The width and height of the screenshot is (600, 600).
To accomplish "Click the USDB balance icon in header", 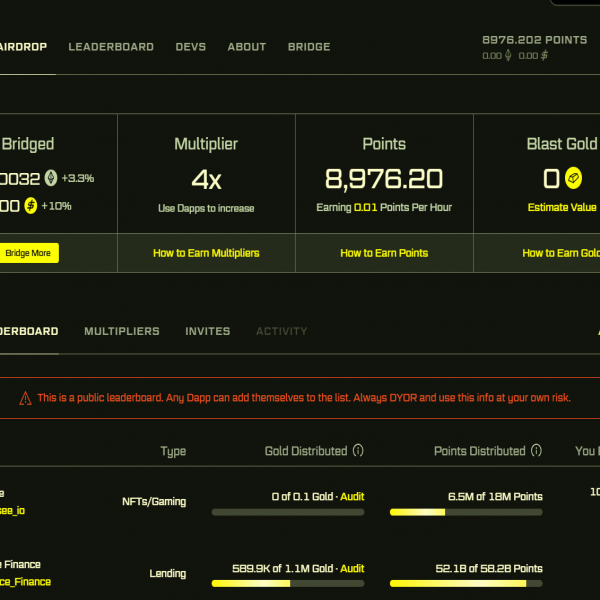I will [544, 56].
